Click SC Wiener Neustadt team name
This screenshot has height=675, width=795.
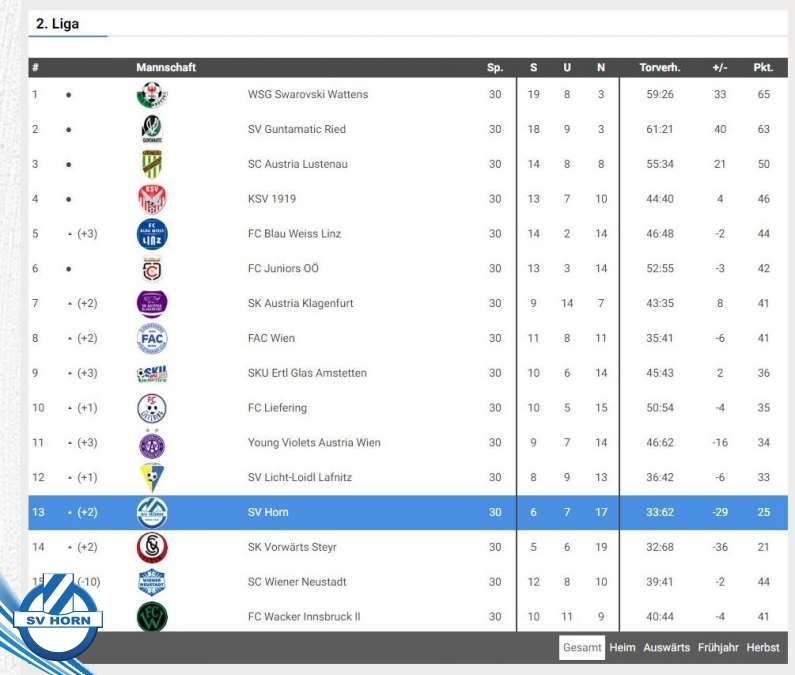(297, 582)
